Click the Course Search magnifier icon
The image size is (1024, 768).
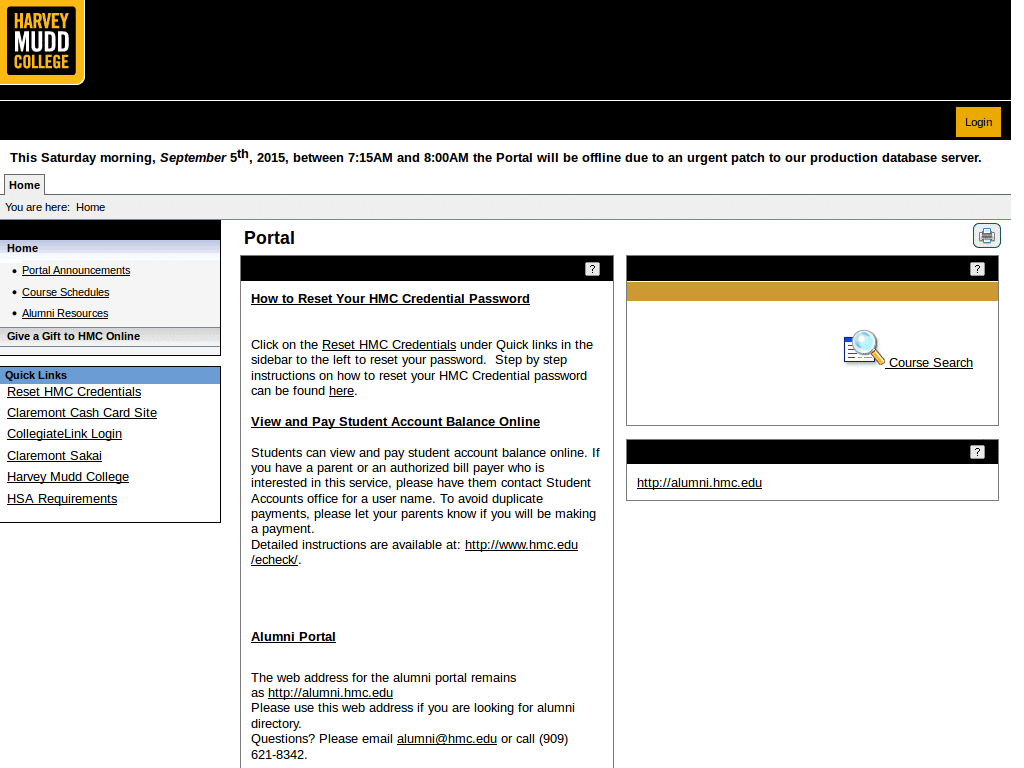863,348
